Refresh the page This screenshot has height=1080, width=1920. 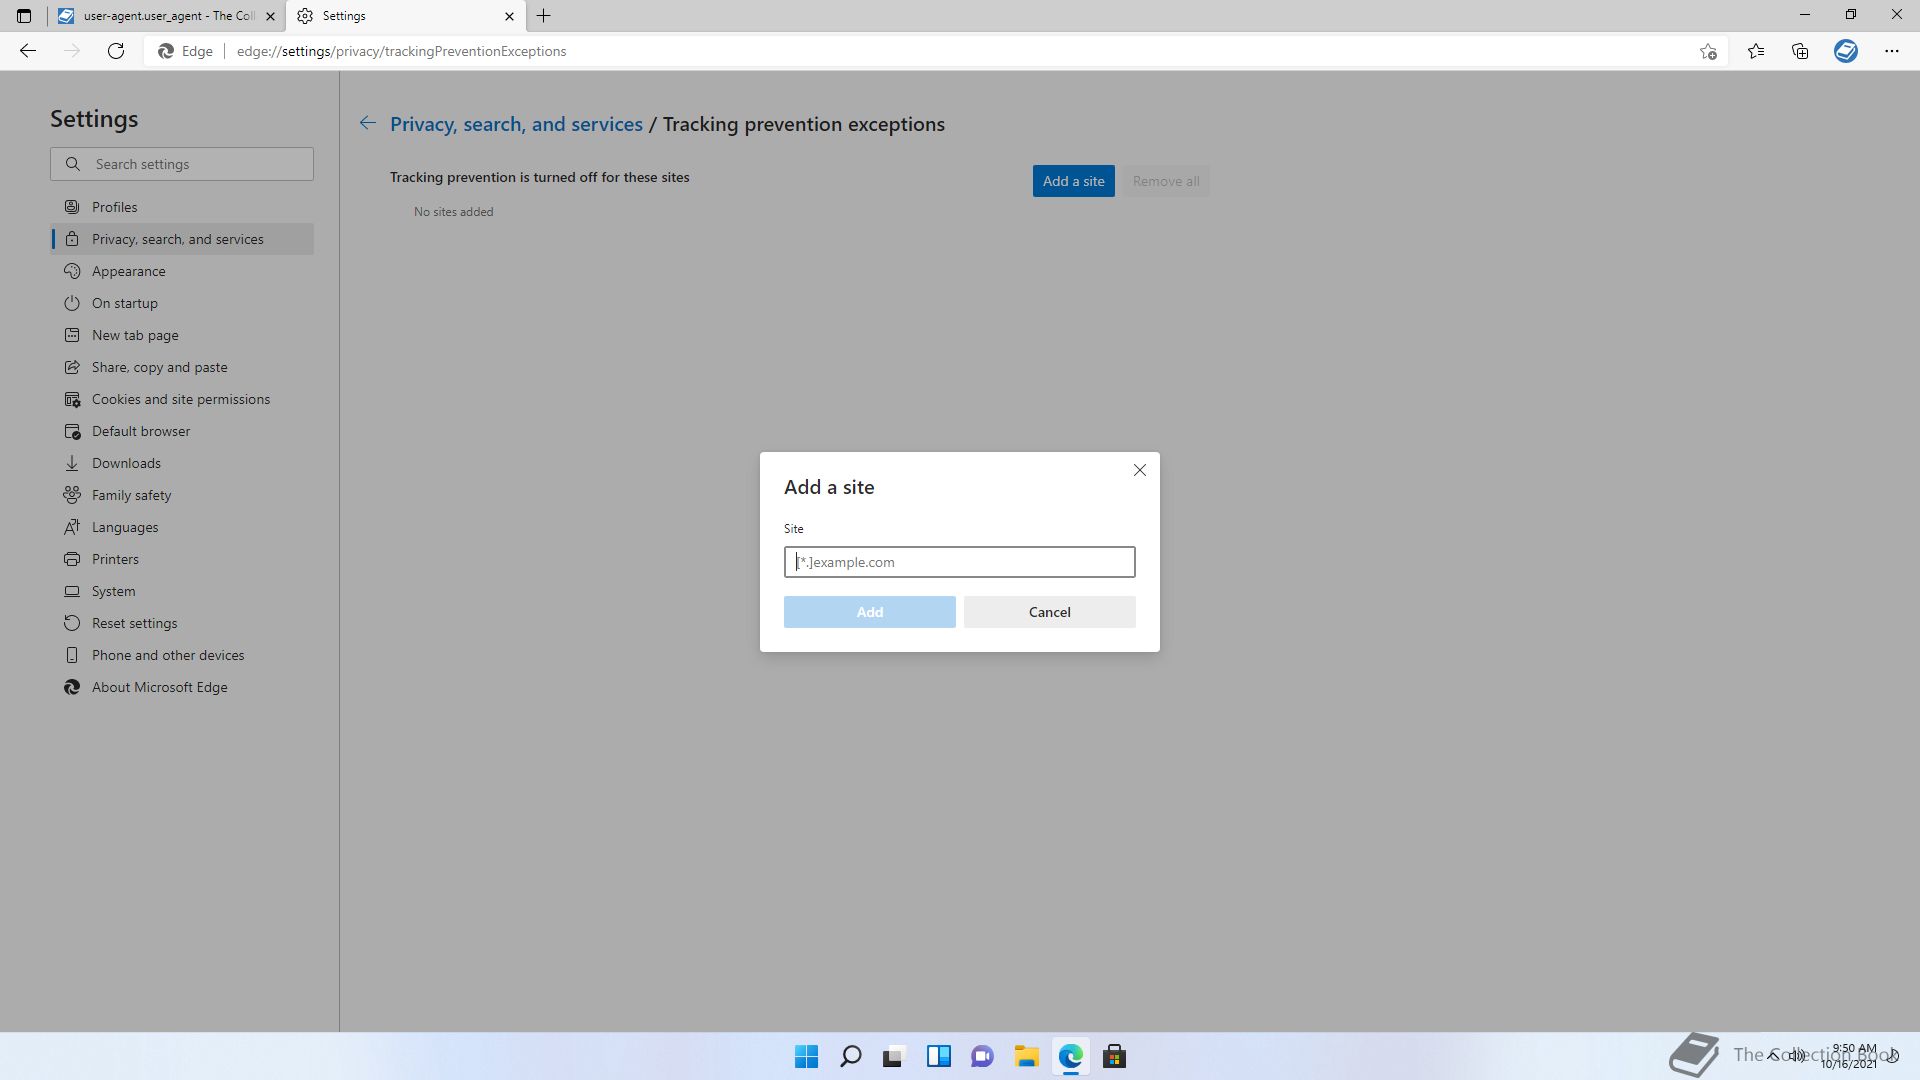pos(116,51)
